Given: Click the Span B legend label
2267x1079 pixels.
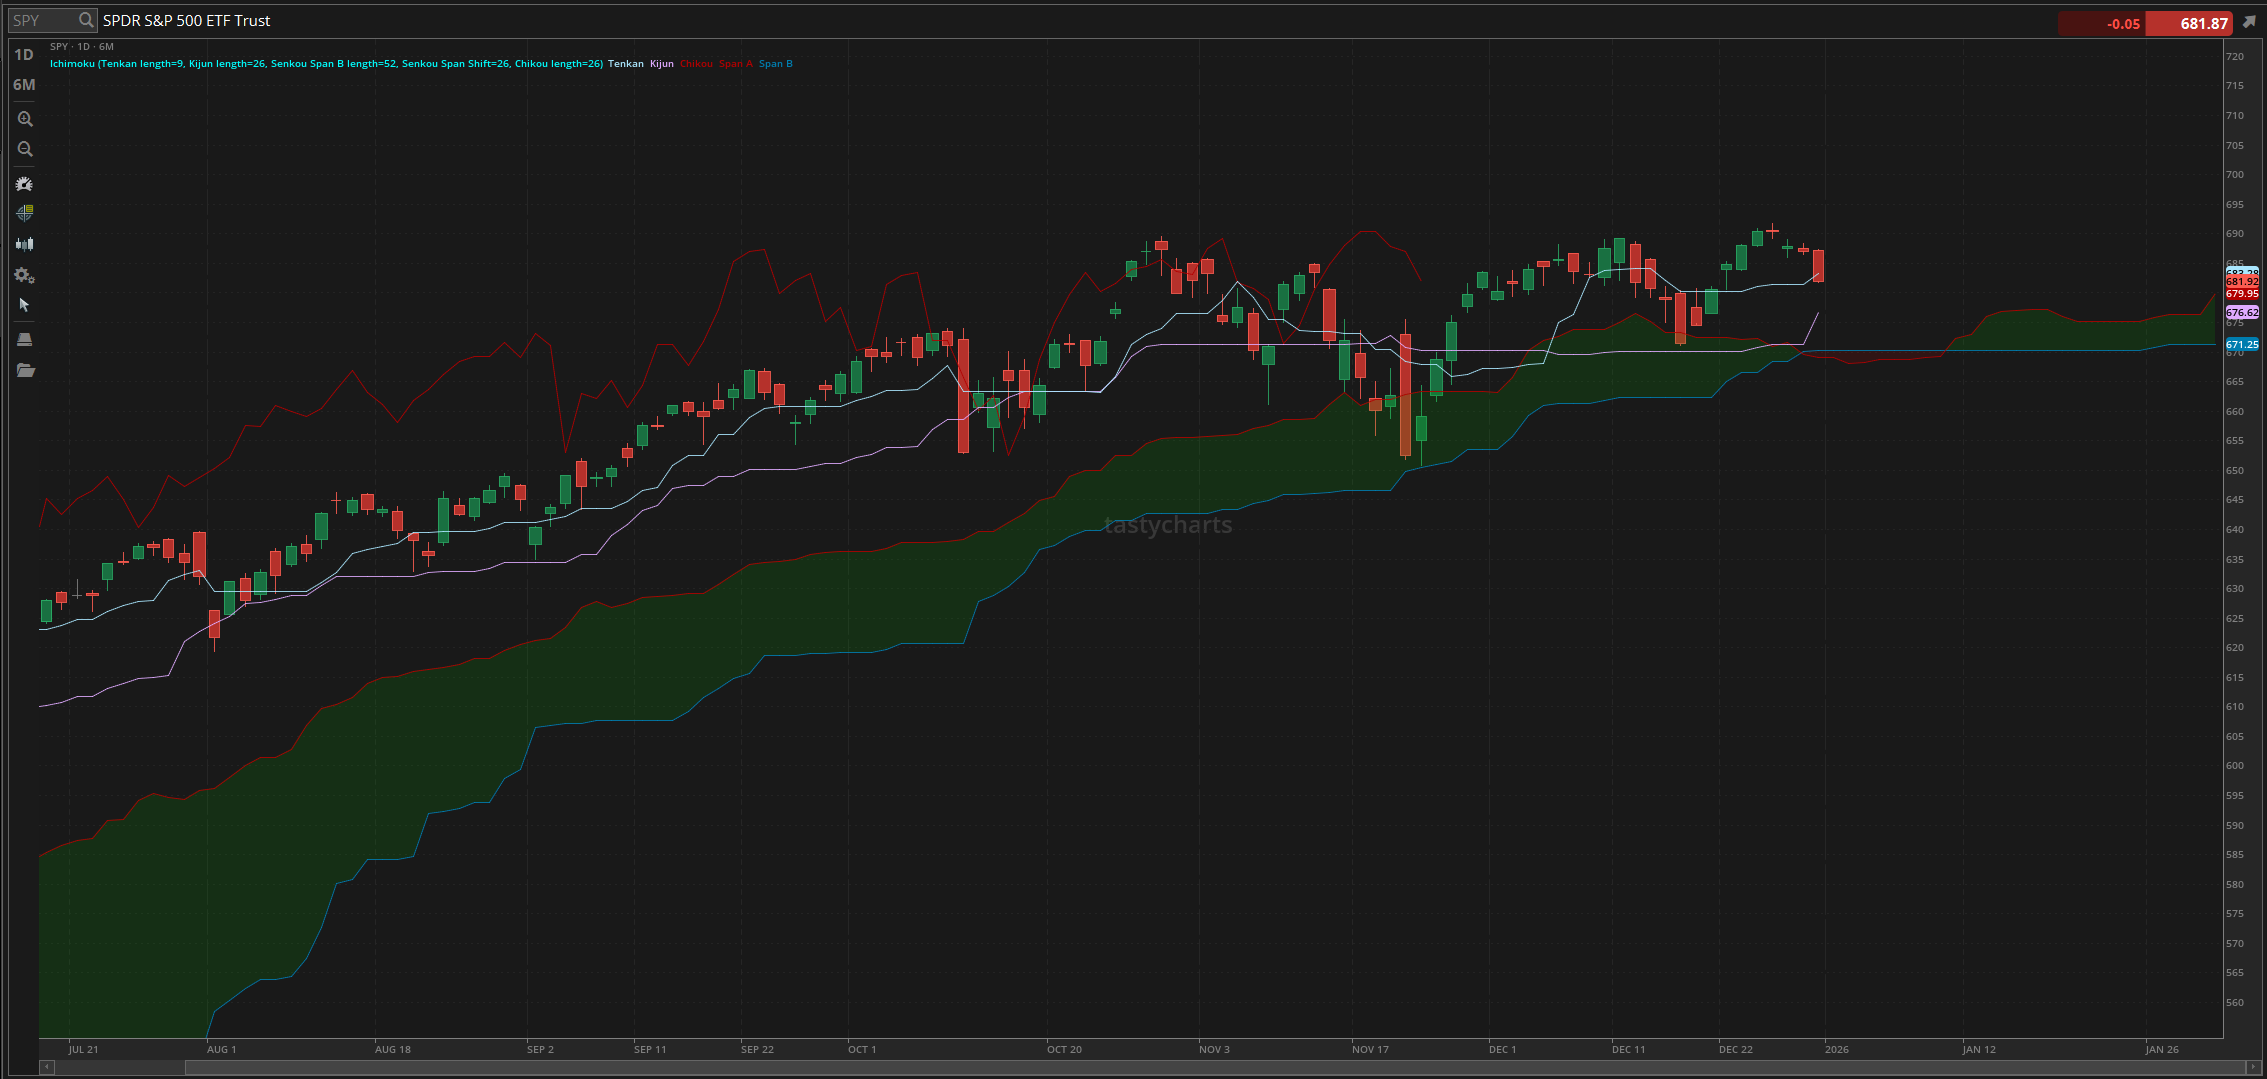Looking at the screenshot, I should [776, 64].
